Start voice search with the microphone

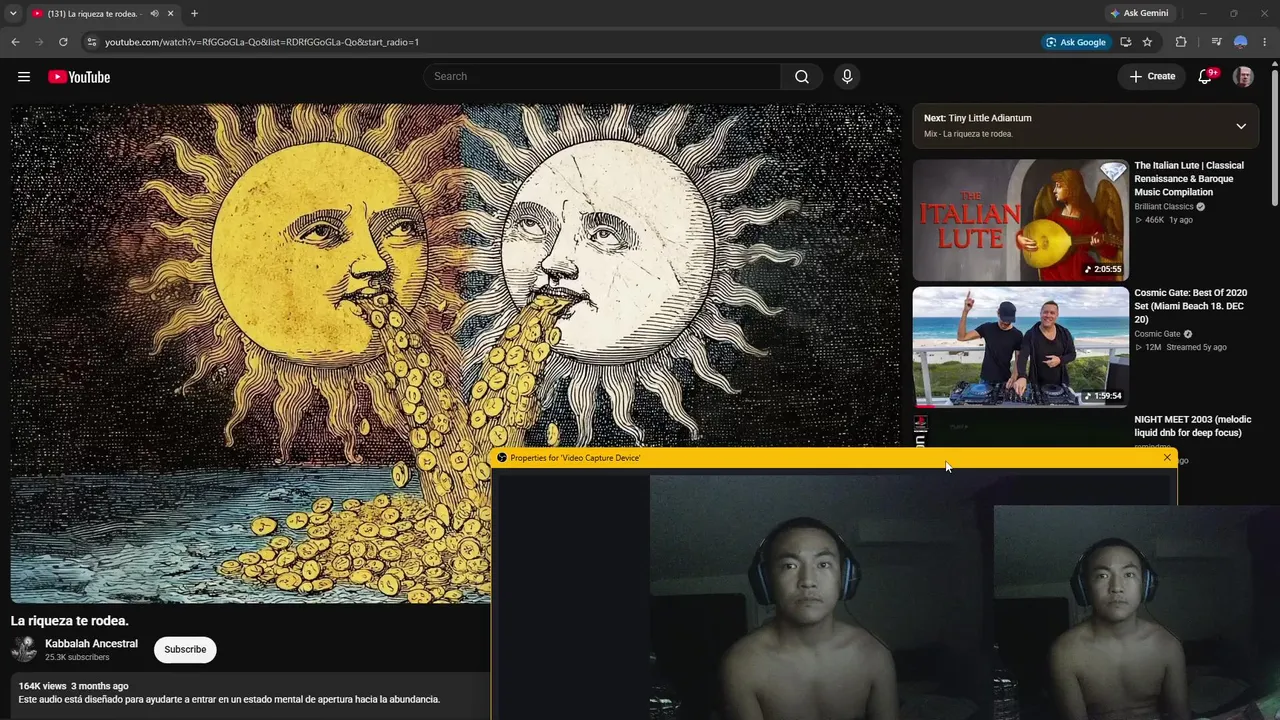pyautogui.click(x=847, y=77)
